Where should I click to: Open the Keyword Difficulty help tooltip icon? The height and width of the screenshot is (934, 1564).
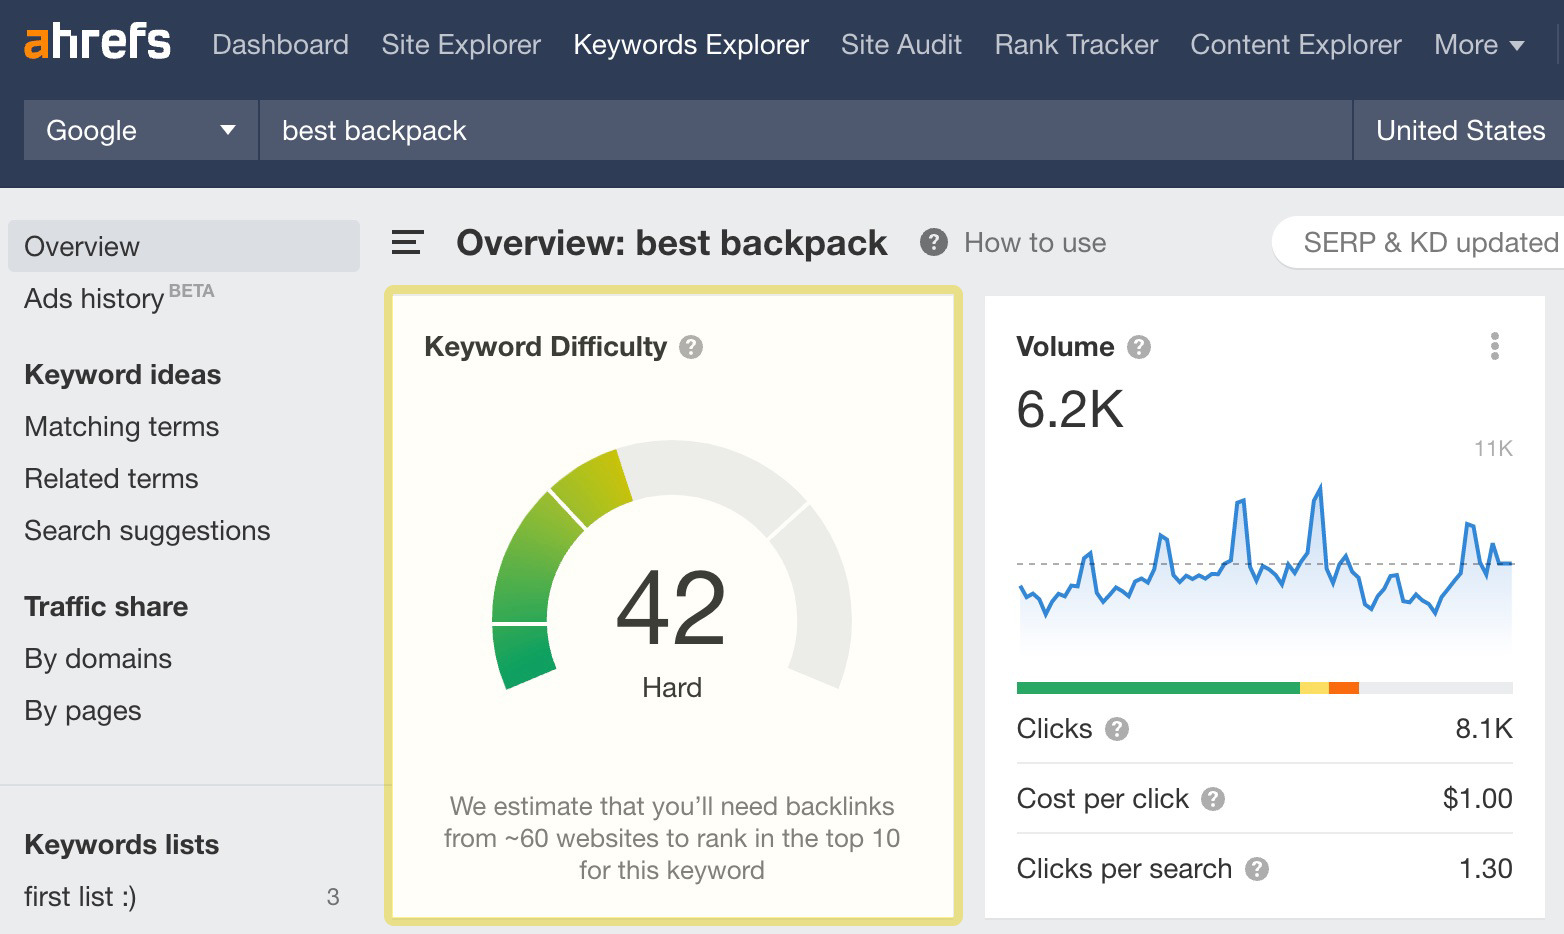(690, 347)
